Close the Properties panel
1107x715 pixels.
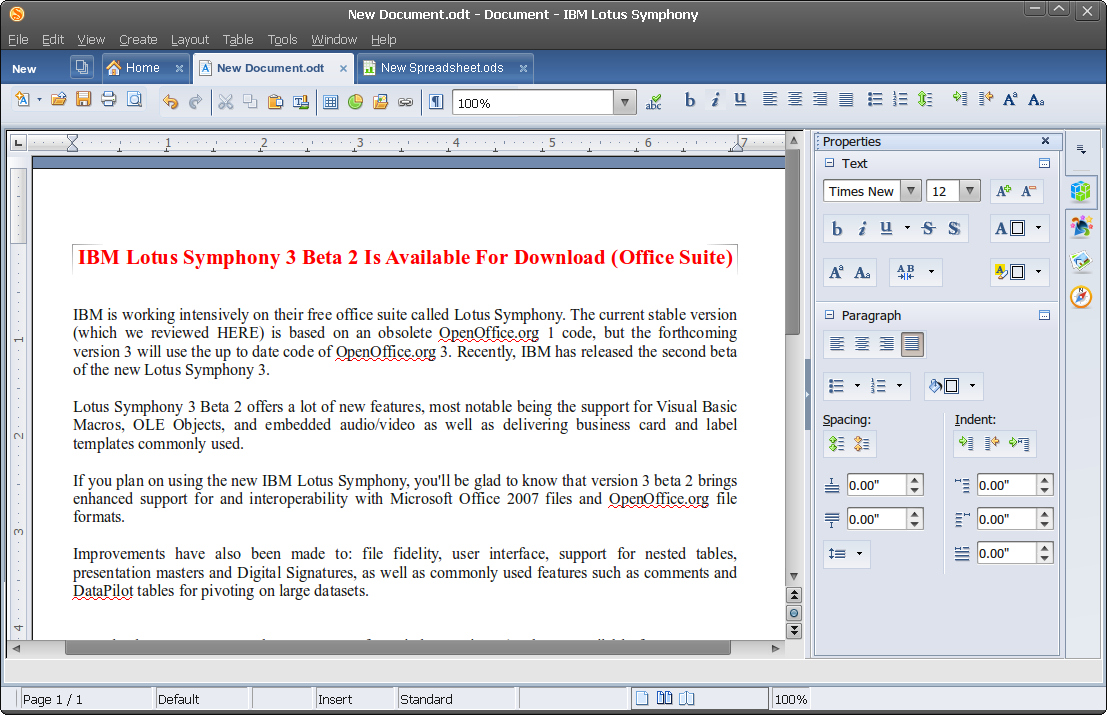pyautogui.click(x=1046, y=141)
